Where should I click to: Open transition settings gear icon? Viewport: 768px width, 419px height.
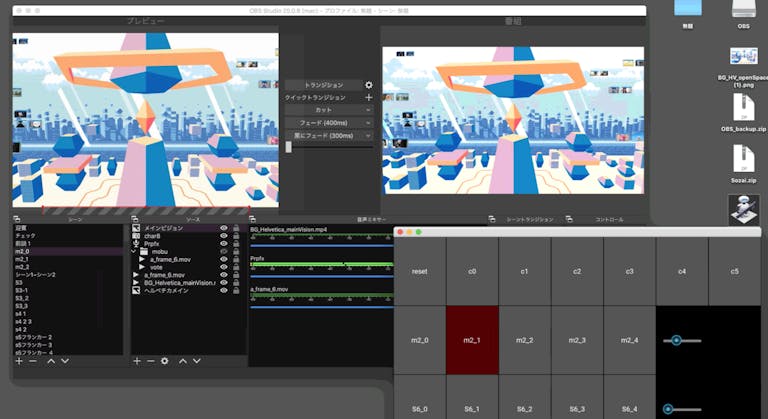click(x=368, y=85)
